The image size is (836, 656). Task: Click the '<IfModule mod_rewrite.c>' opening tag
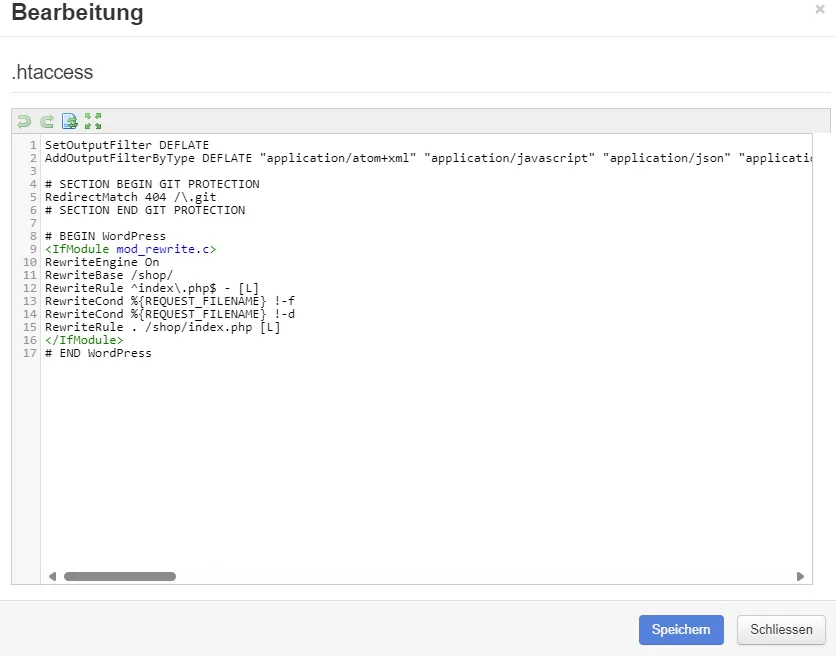pyautogui.click(x=131, y=249)
